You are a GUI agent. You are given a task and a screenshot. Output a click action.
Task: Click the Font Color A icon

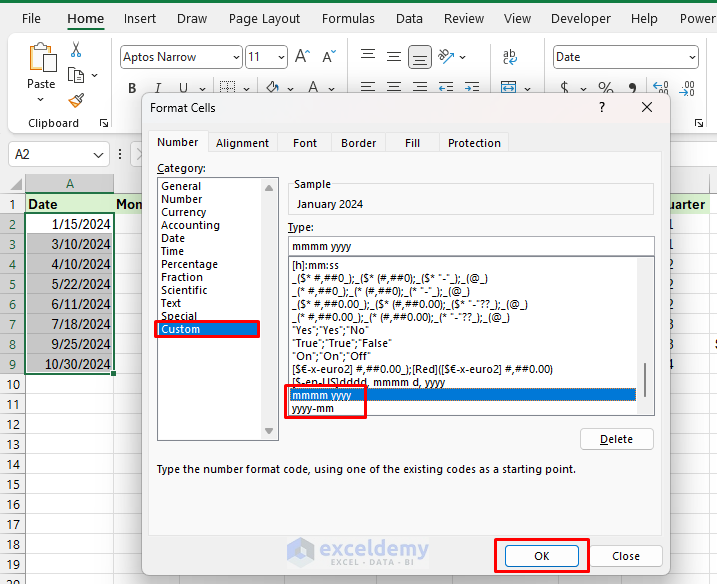point(313,87)
